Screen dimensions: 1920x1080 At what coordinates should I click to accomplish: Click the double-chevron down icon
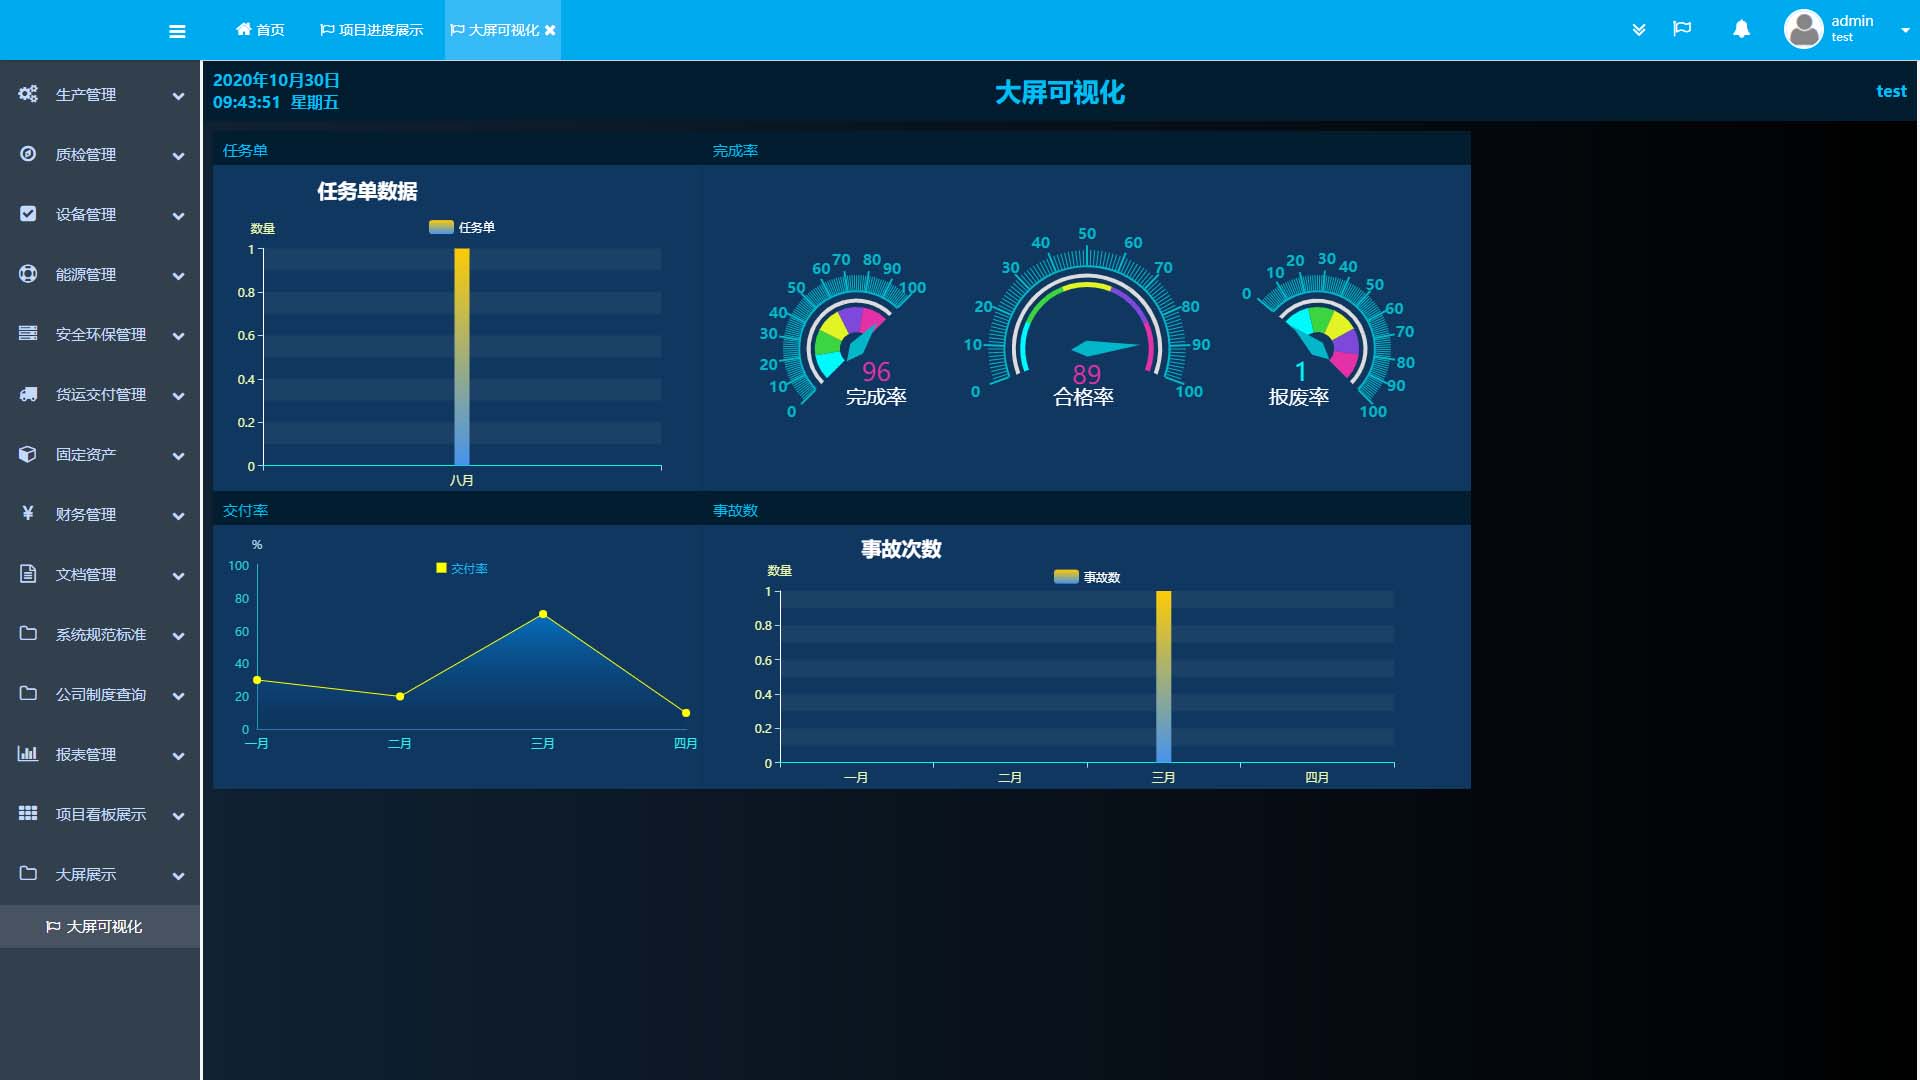coord(1639,30)
